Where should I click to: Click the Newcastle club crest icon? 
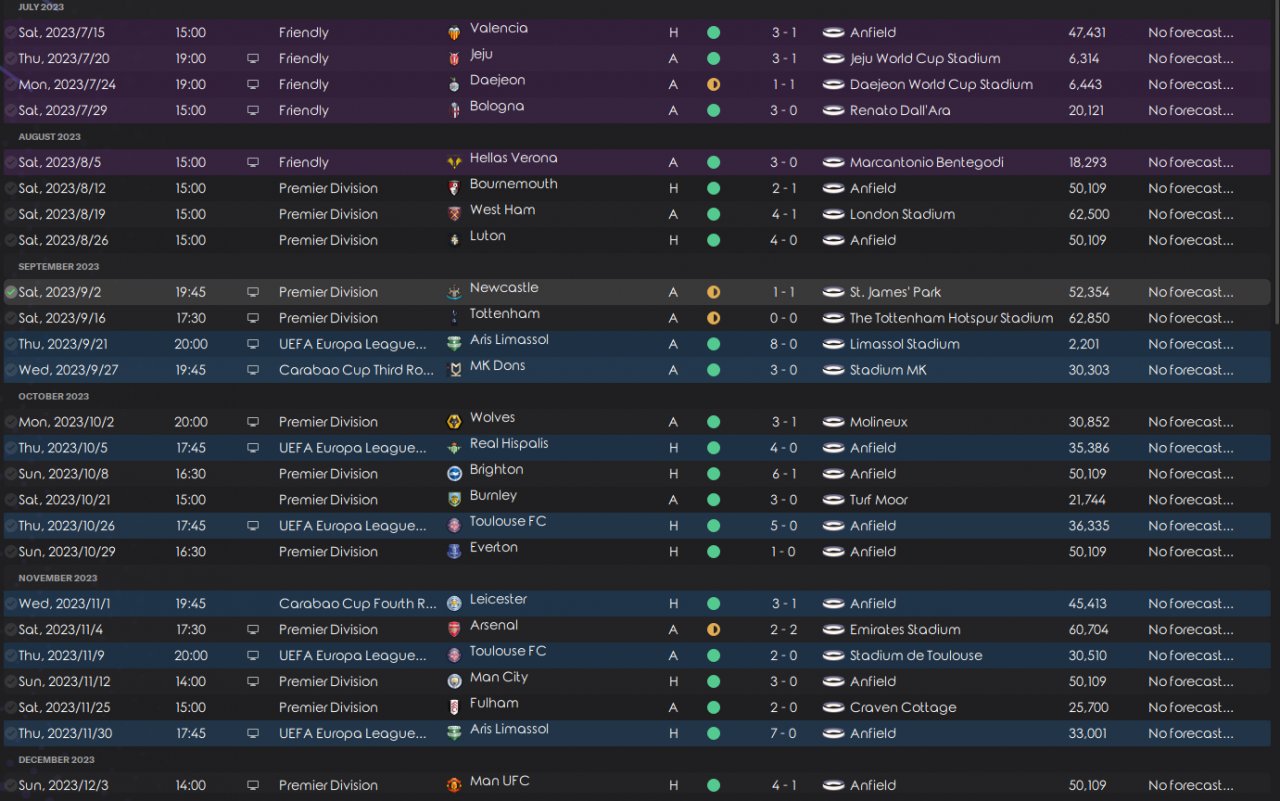coord(455,293)
